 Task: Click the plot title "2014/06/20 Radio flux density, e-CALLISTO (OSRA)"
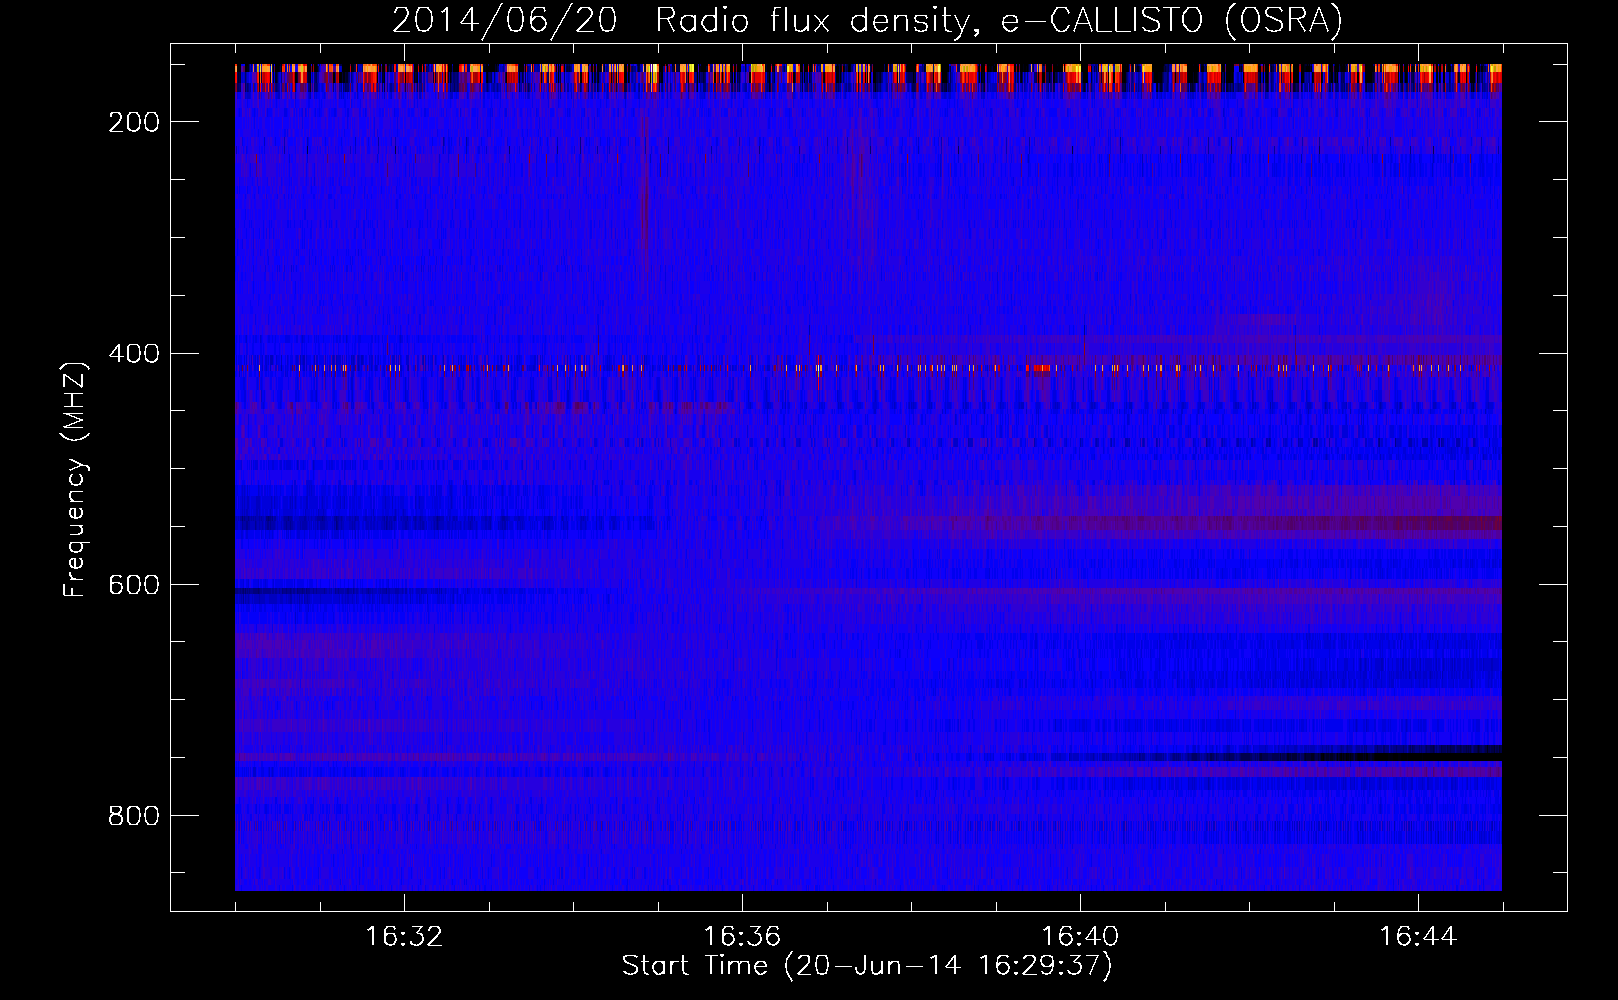[x=867, y=20]
